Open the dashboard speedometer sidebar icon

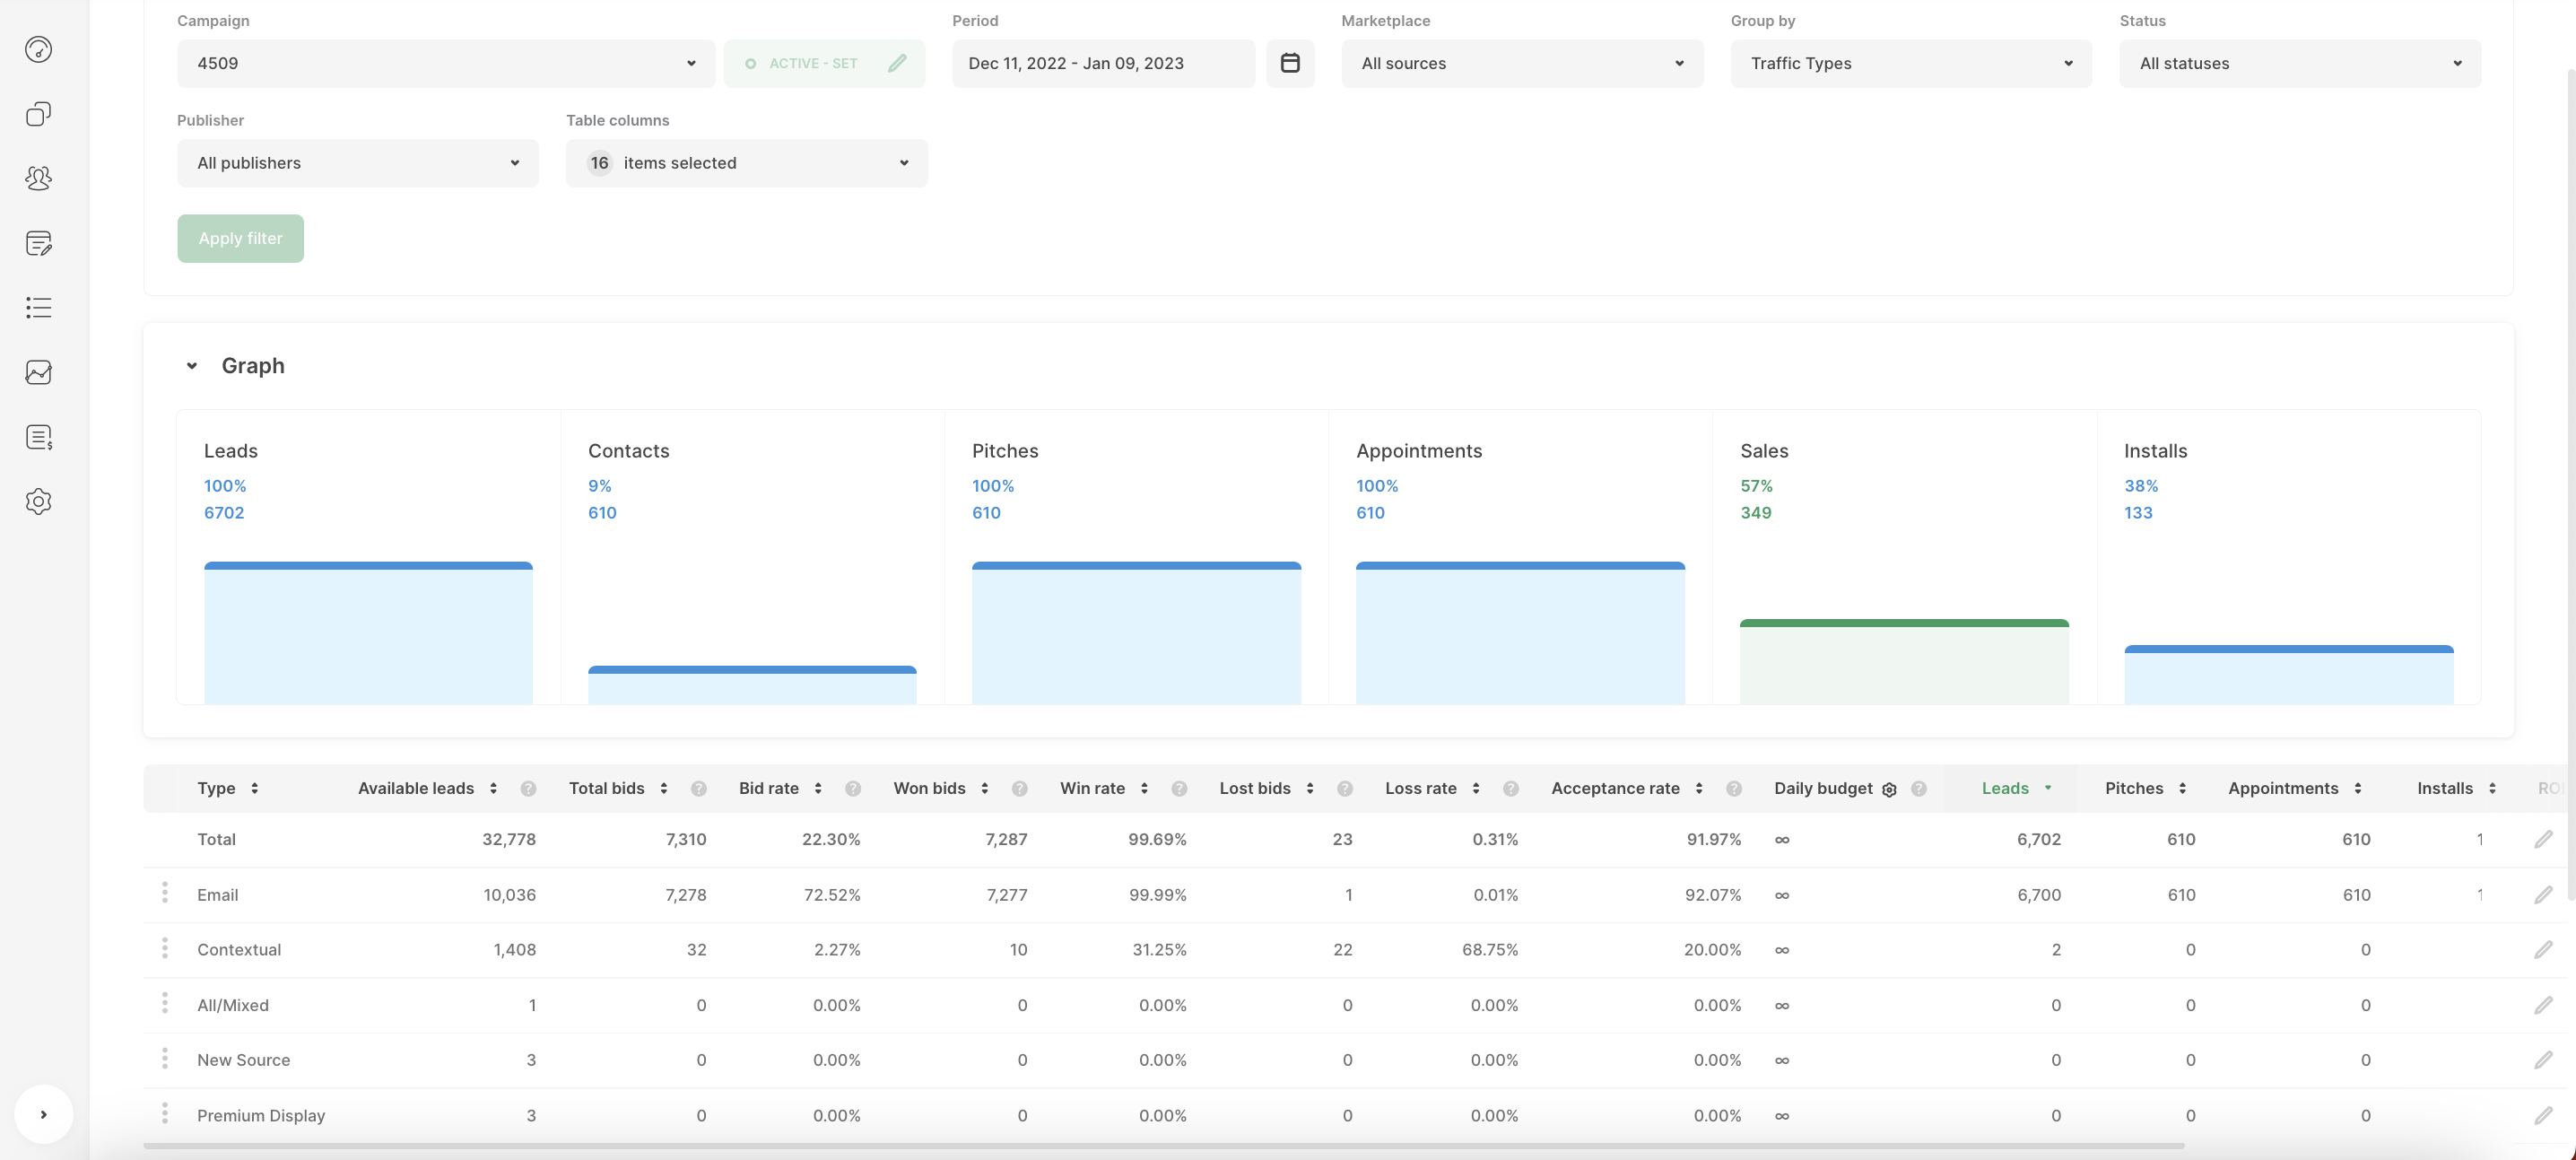38,49
